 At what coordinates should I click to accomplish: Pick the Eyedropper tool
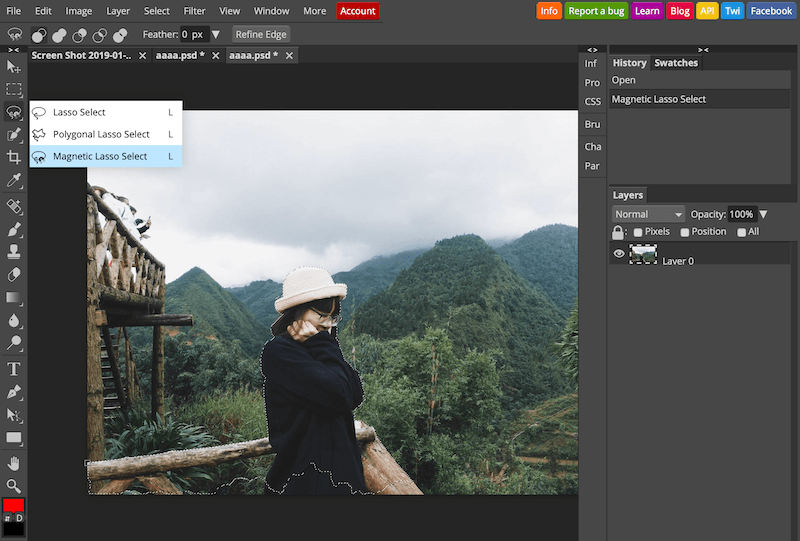tap(14, 180)
